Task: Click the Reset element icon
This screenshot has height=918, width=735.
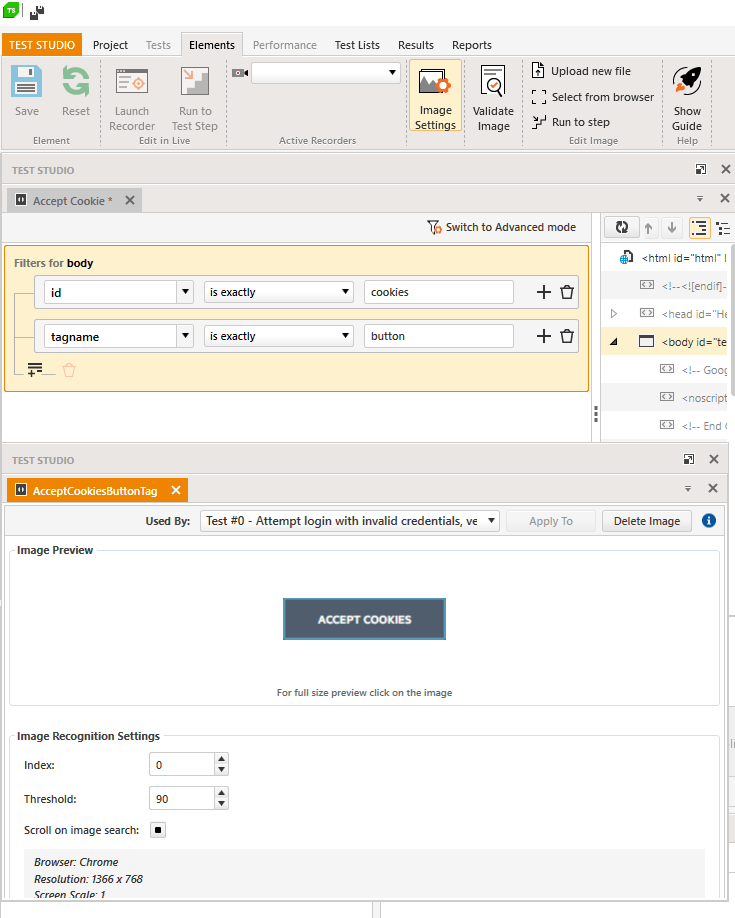Action: tap(76, 81)
